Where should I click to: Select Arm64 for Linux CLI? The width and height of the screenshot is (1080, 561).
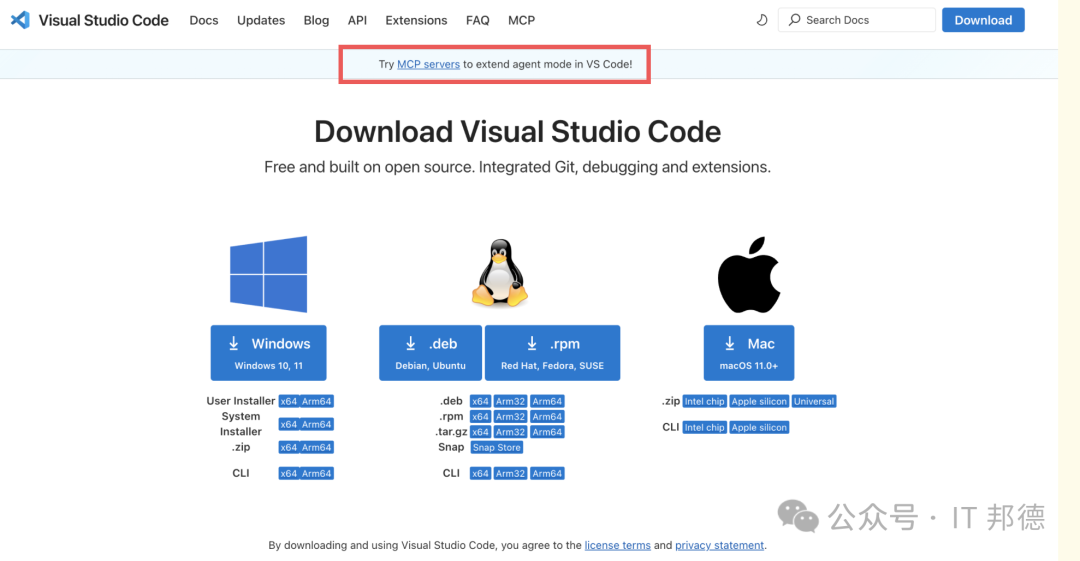coord(547,473)
